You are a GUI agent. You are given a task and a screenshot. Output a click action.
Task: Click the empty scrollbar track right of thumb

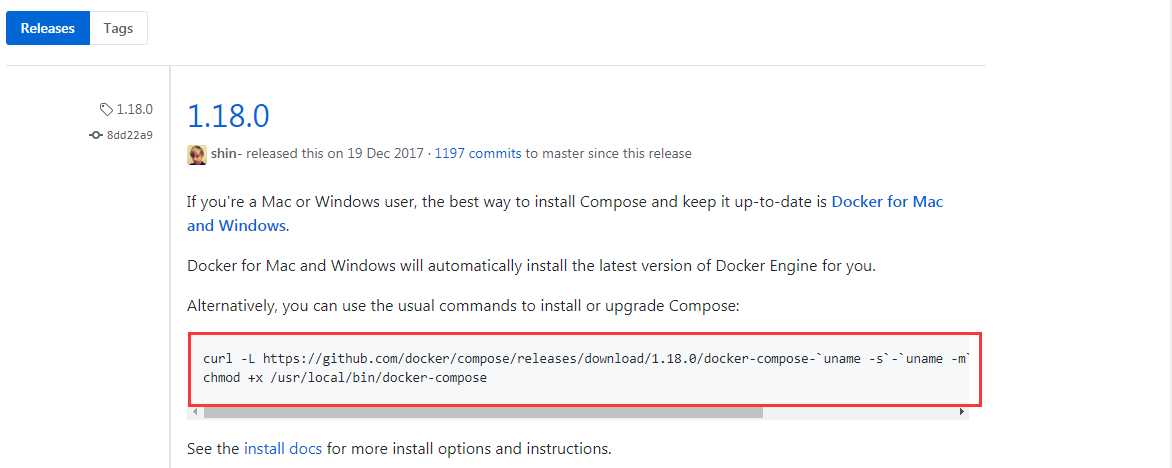click(x=859, y=412)
